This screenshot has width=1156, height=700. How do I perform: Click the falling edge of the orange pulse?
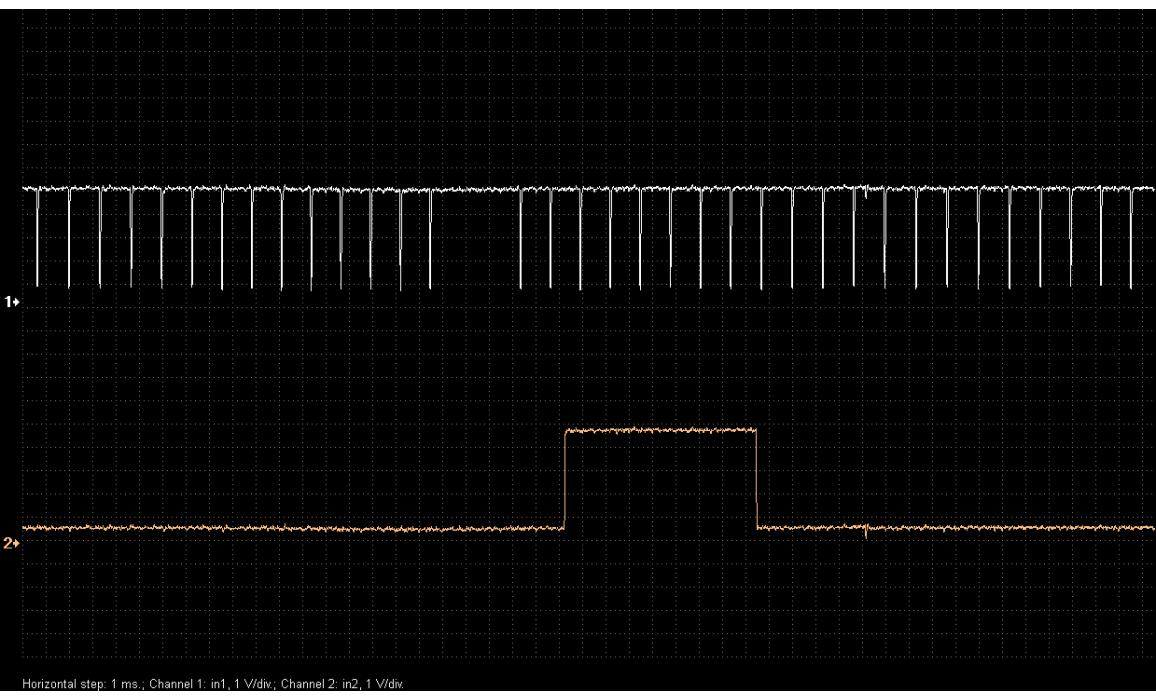(757, 478)
